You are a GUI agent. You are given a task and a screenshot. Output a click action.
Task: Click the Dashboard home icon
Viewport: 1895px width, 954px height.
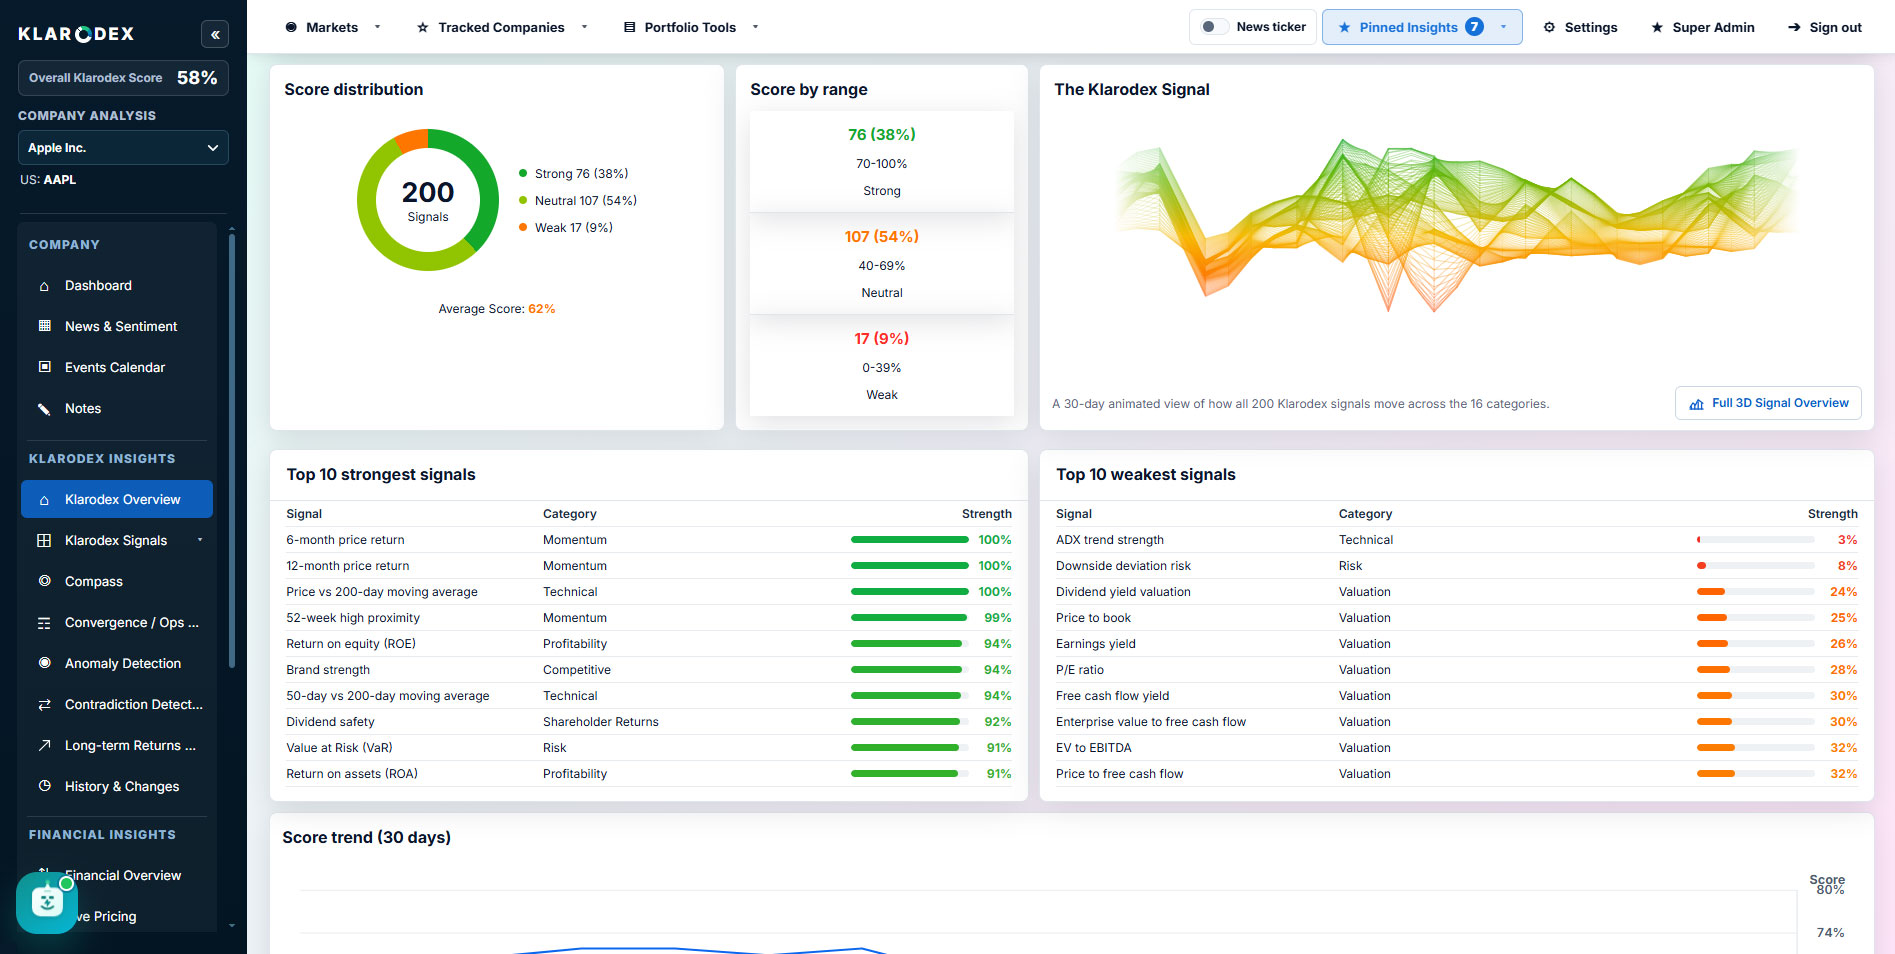pos(44,286)
